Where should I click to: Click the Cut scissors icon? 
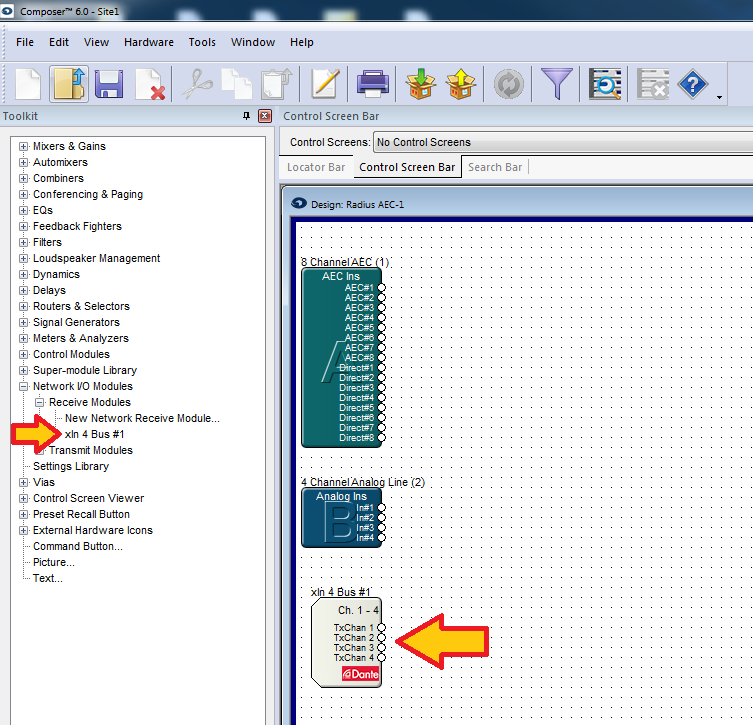pos(197,84)
